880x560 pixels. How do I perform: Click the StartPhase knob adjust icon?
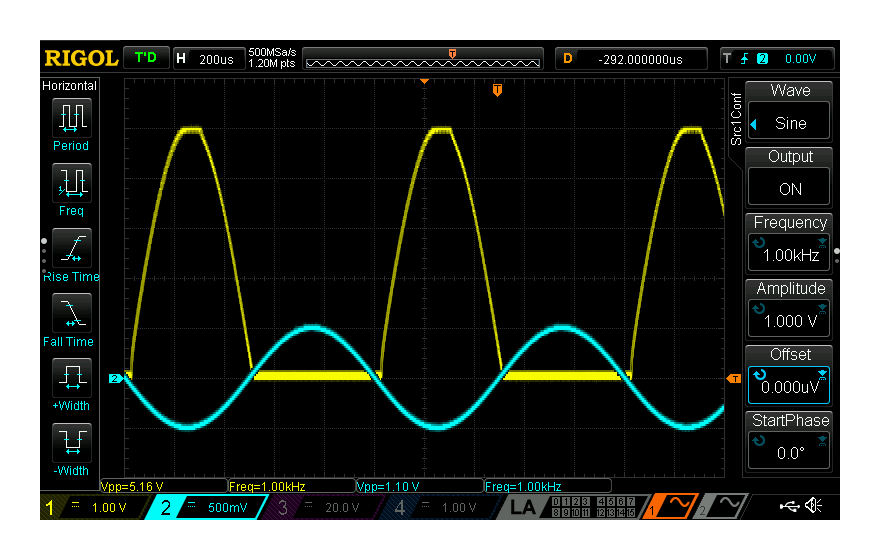click(x=759, y=441)
